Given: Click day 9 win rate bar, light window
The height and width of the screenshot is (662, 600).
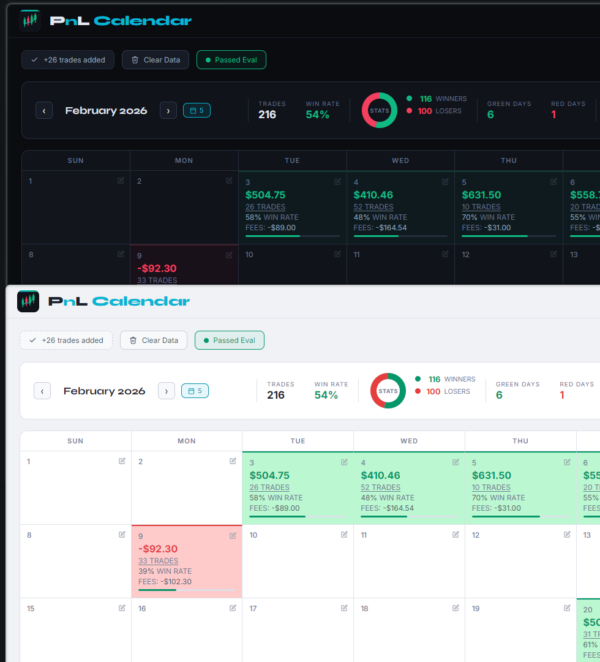Looking at the screenshot, I should click(187, 590).
